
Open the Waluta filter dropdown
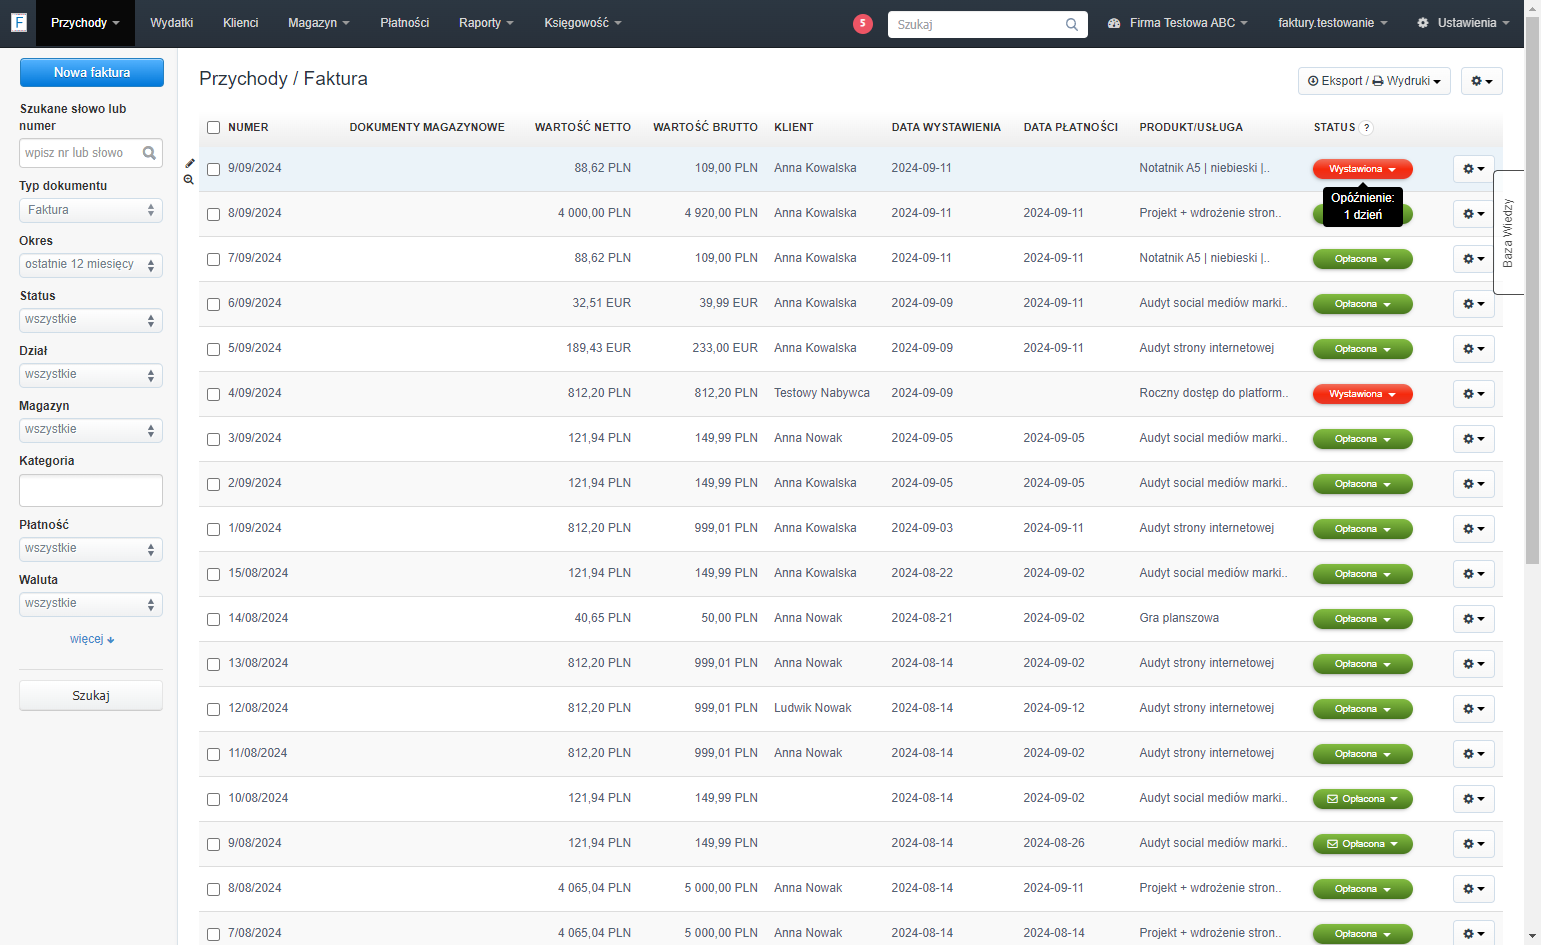[x=91, y=604]
